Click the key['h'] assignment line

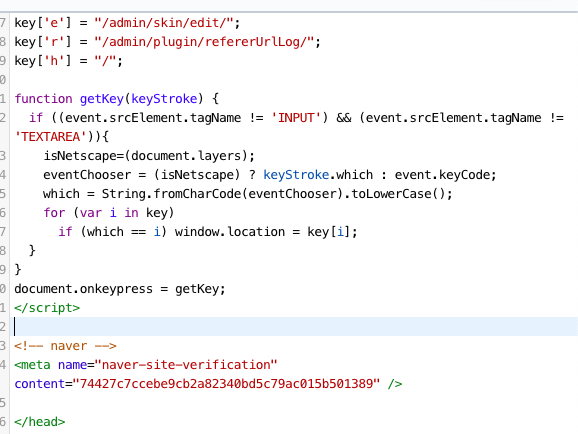pyautogui.click(x=68, y=61)
